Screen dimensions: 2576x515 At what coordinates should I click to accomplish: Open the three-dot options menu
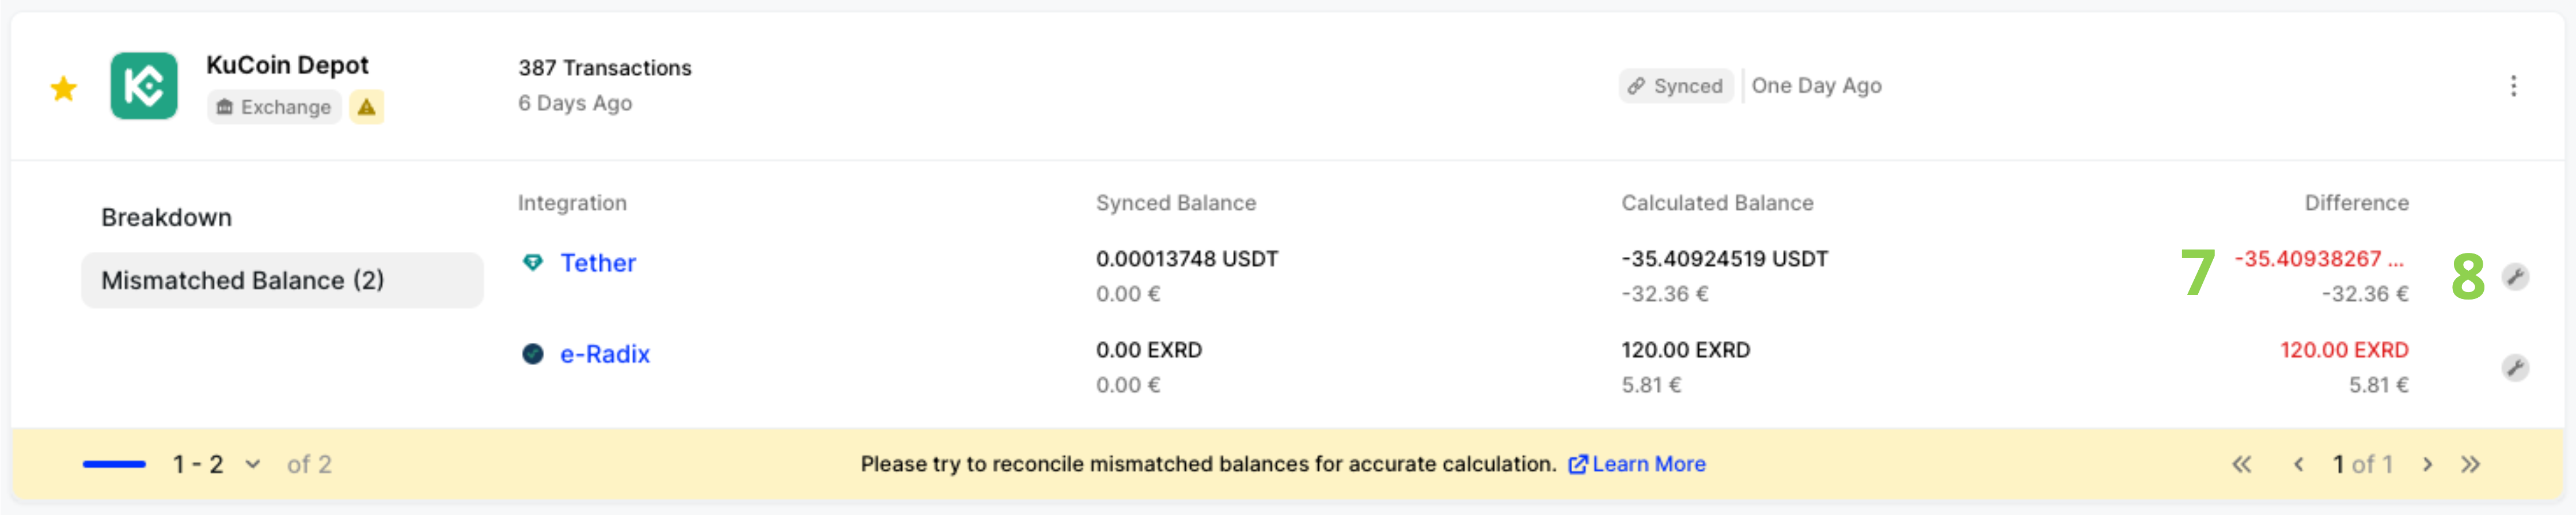tap(2513, 86)
